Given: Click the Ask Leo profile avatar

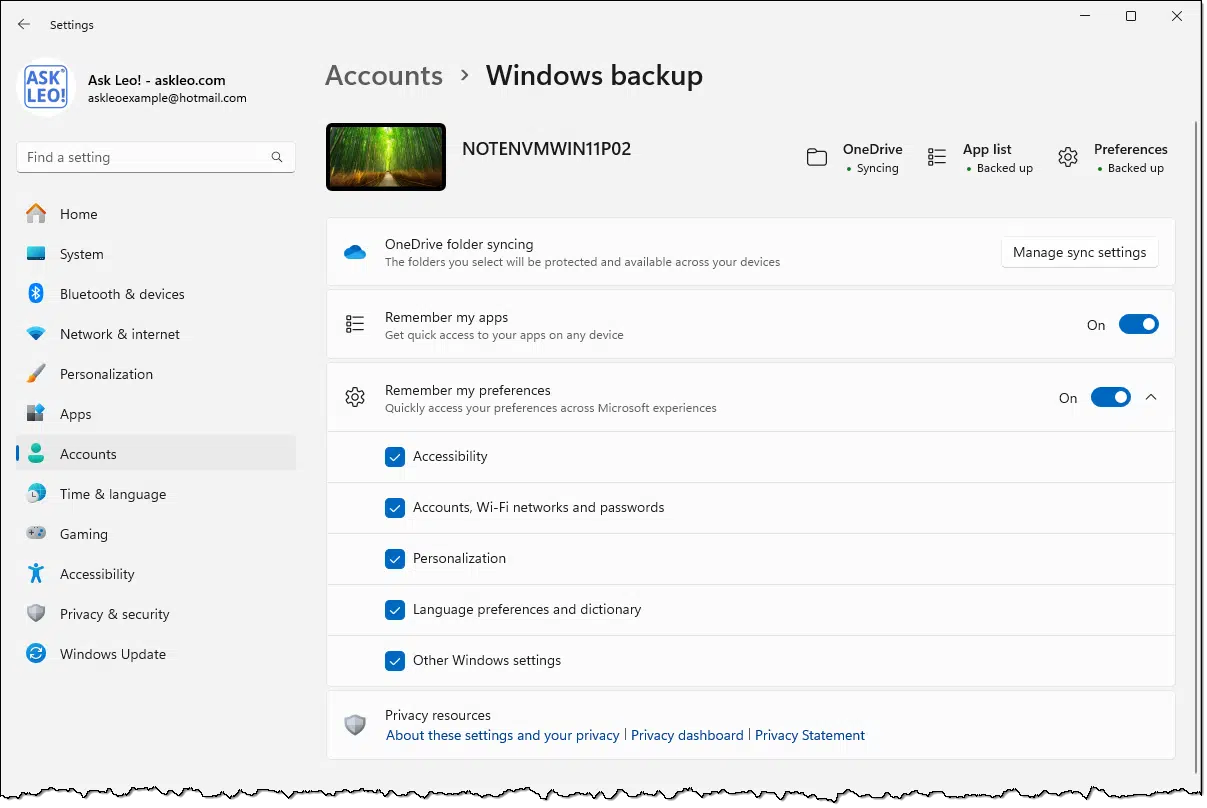Looking at the screenshot, I should [x=46, y=88].
